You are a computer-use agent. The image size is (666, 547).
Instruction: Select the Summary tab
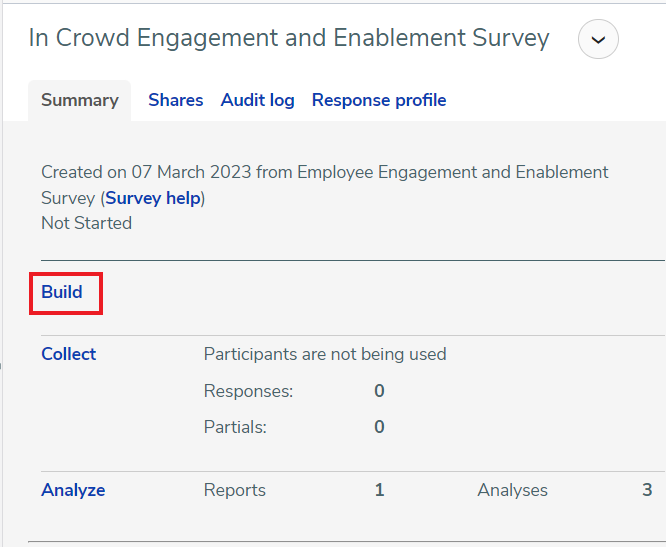point(80,100)
